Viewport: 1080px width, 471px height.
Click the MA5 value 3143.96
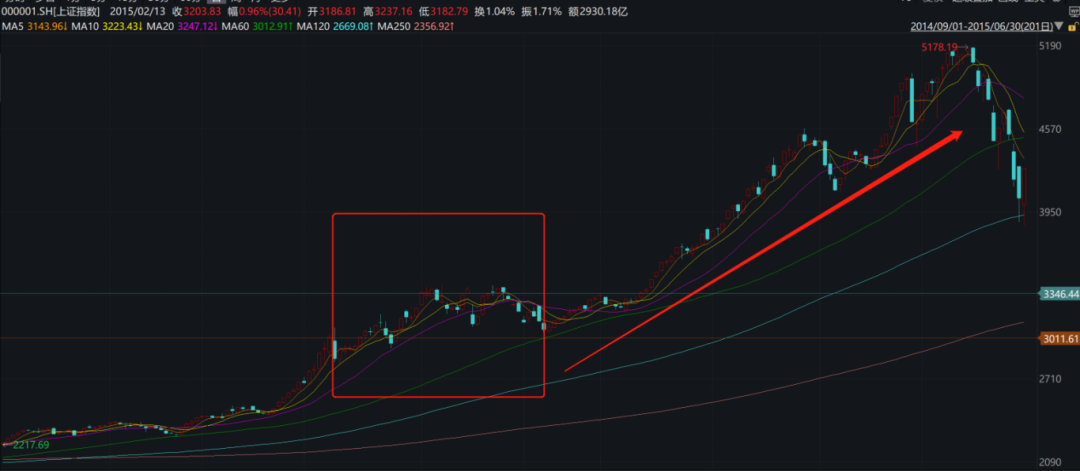(x=45, y=26)
